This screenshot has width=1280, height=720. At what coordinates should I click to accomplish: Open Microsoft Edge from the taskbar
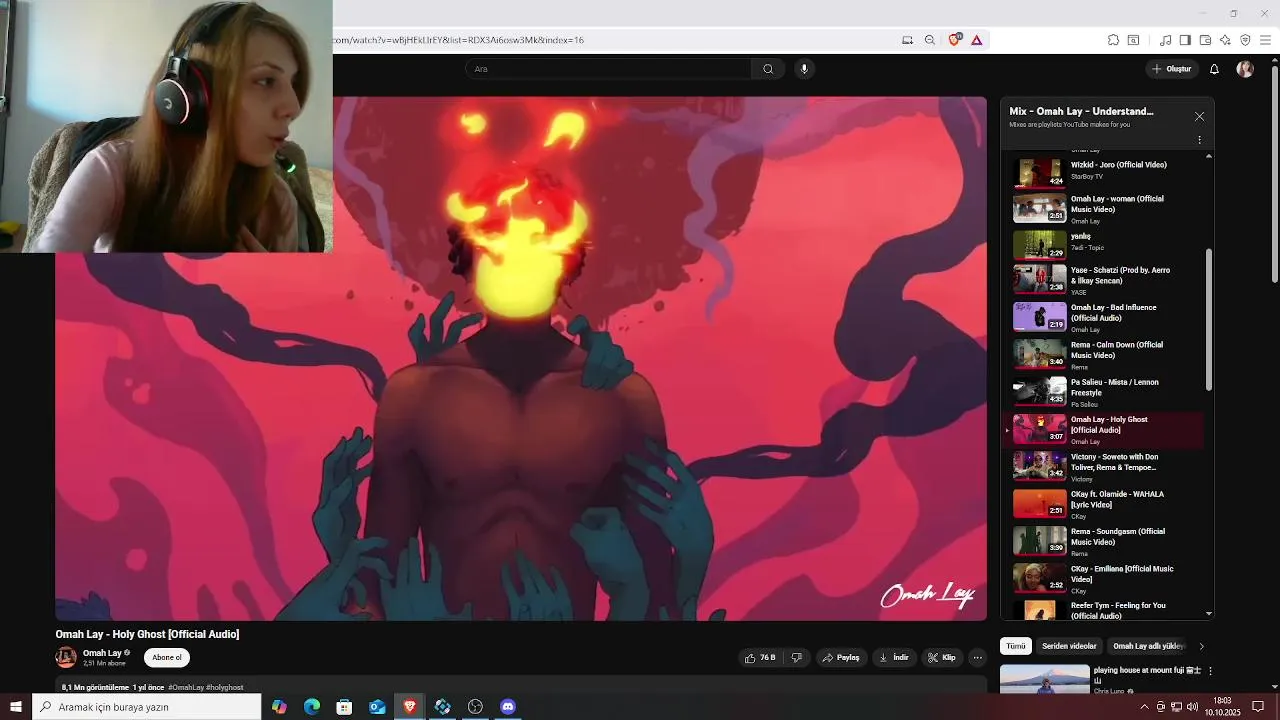[312, 707]
